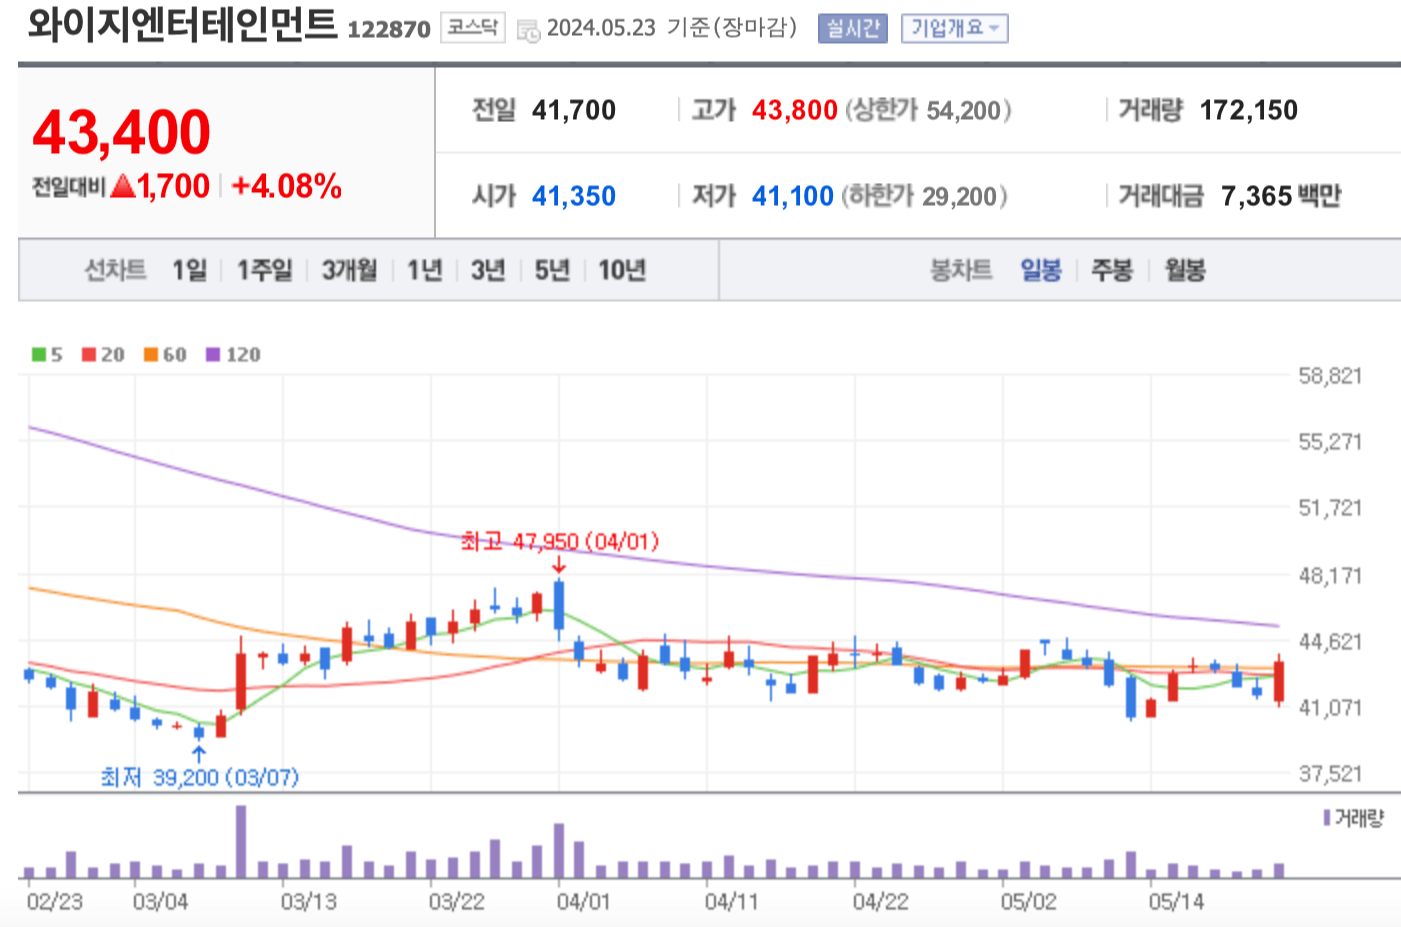Click the 와이지엔터테인먼트 stock title
Image resolution: width=1401 pixels, height=927 pixels.
point(182,25)
